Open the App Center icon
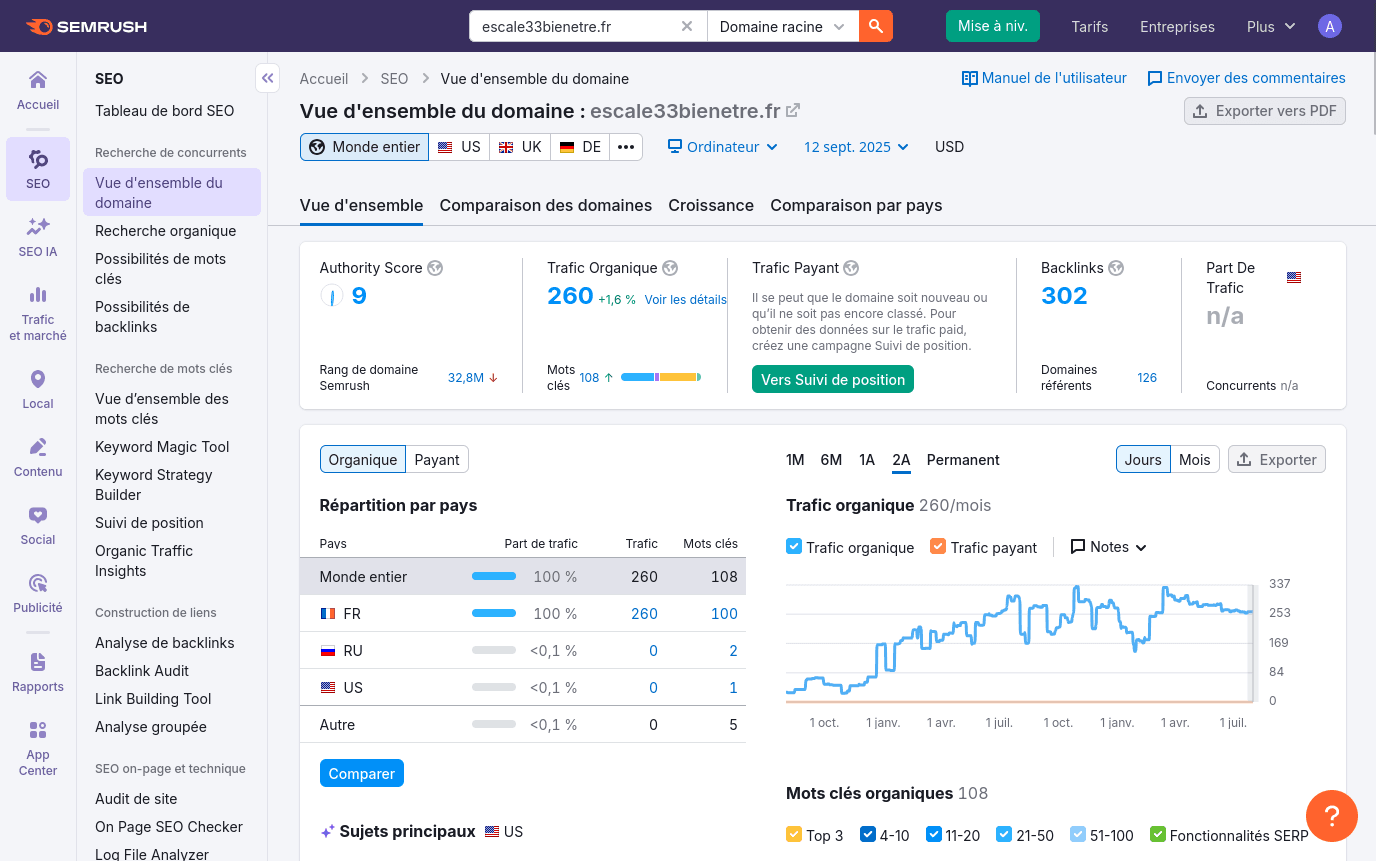This screenshot has height=861, width=1376. pos(38,748)
